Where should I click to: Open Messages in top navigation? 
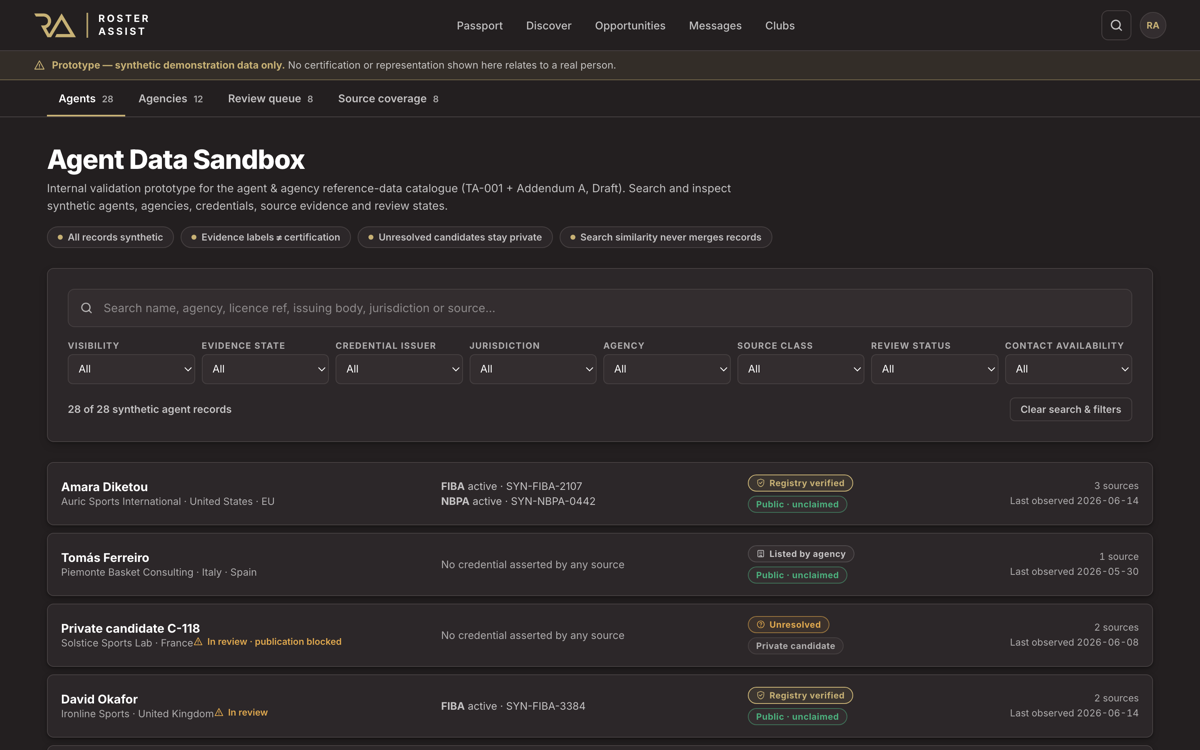pos(715,26)
